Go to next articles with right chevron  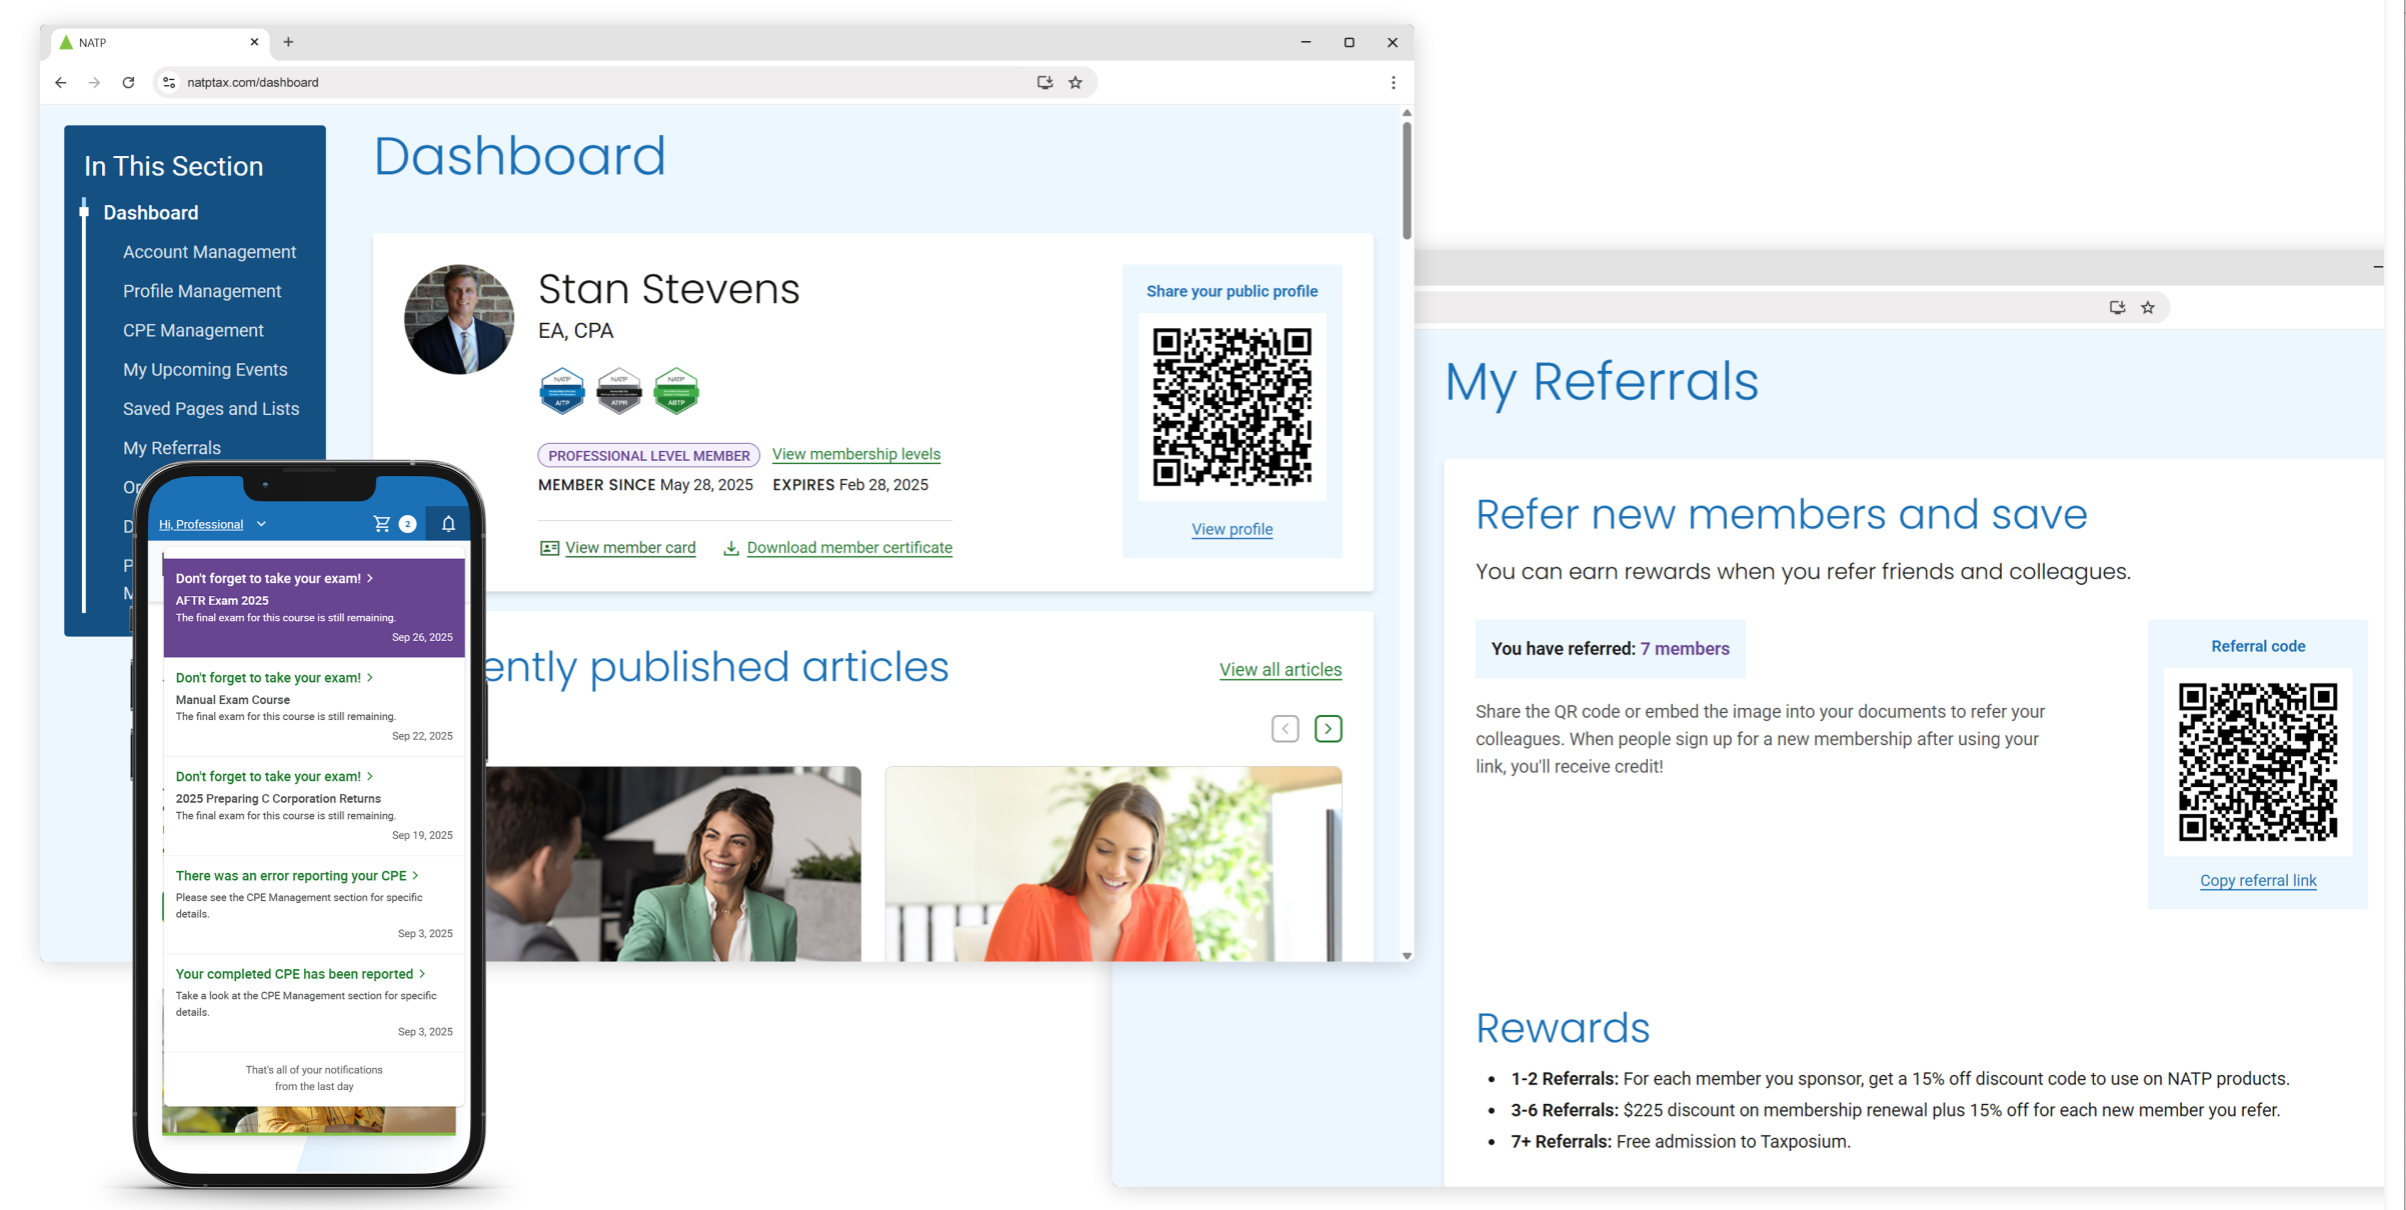click(x=1328, y=729)
